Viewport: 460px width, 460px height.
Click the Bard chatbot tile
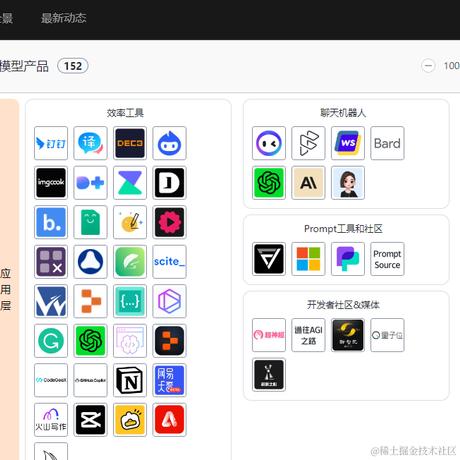(x=387, y=143)
